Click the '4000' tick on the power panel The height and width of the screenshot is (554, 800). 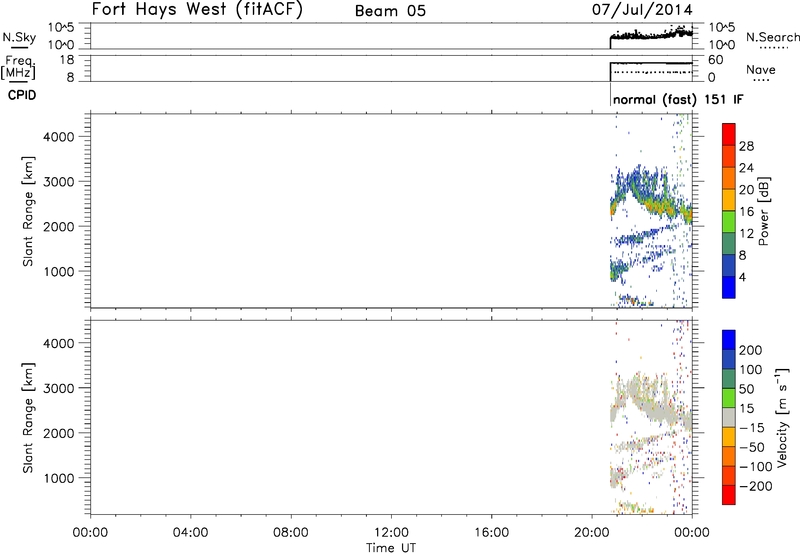point(58,137)
